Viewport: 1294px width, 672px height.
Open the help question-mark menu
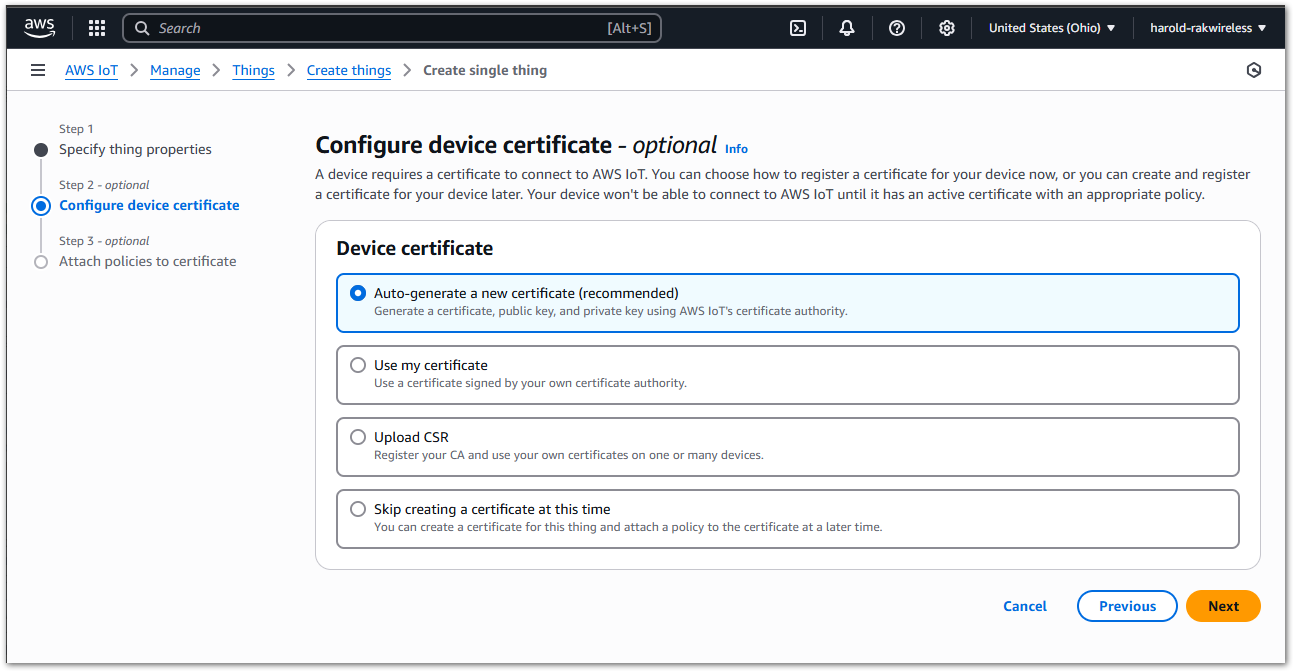tap(896, 27)
